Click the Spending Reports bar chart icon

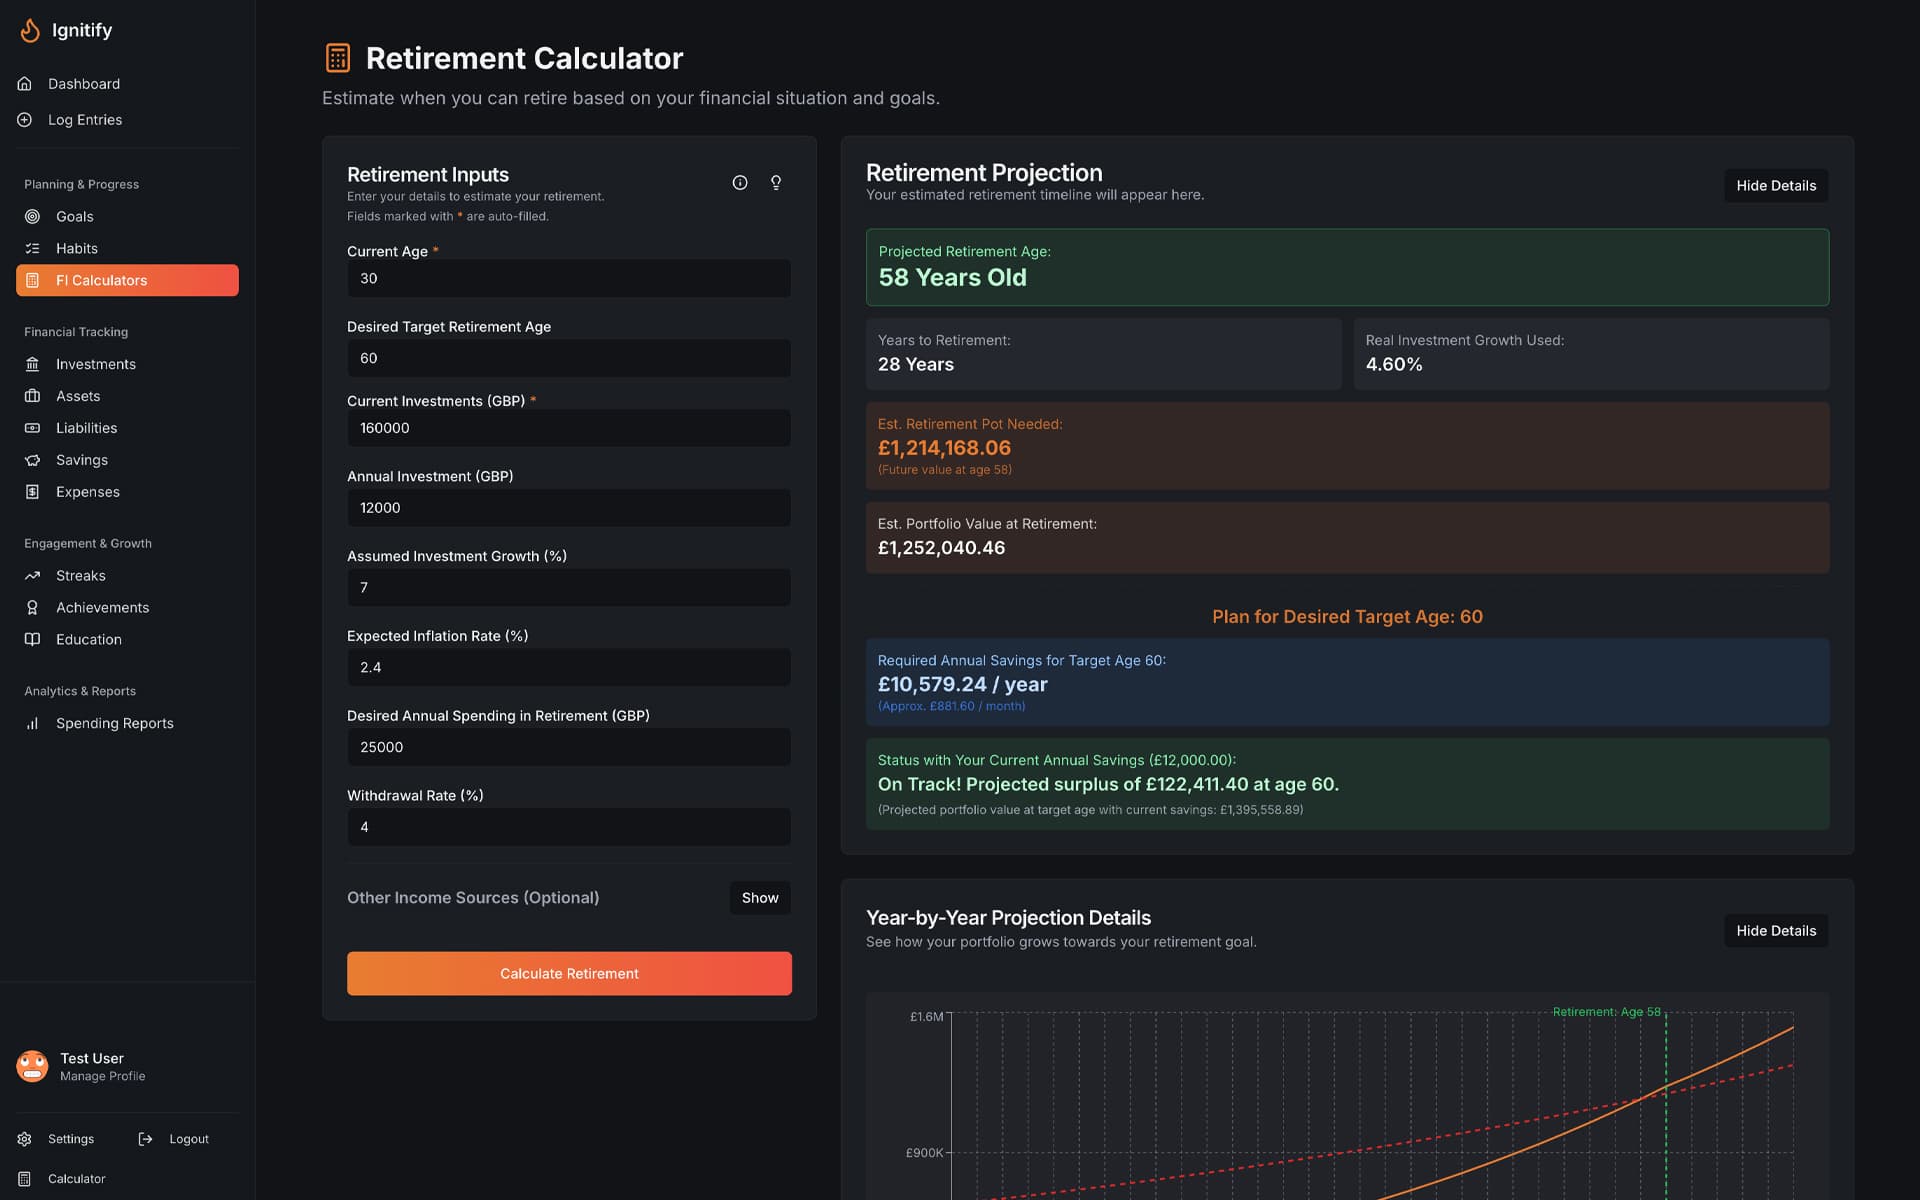tap(32, 723)
